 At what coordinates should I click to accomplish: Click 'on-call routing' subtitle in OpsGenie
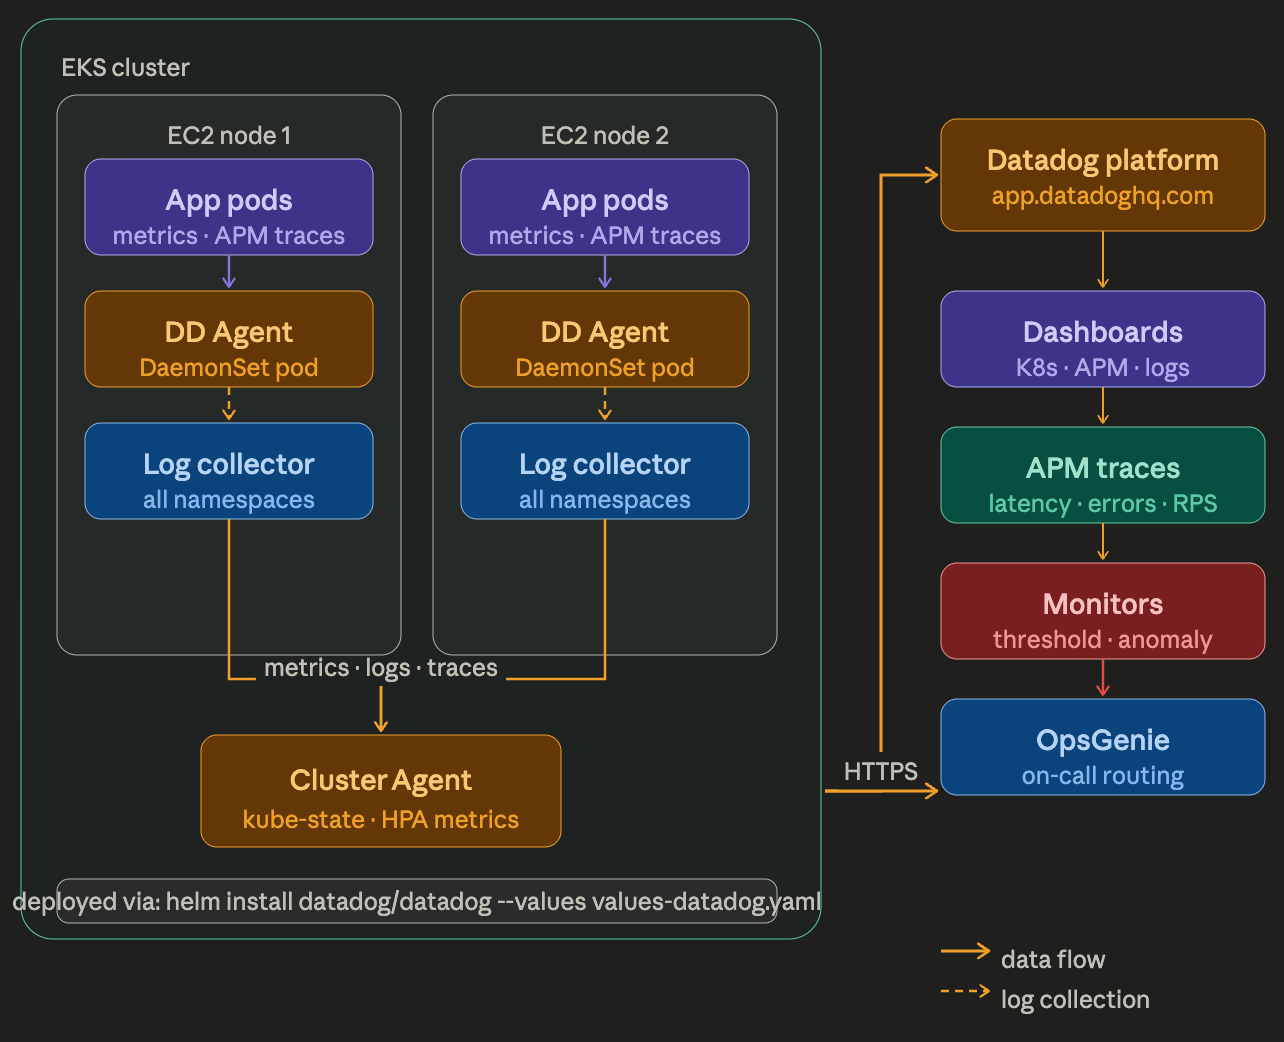(1103, 776)
